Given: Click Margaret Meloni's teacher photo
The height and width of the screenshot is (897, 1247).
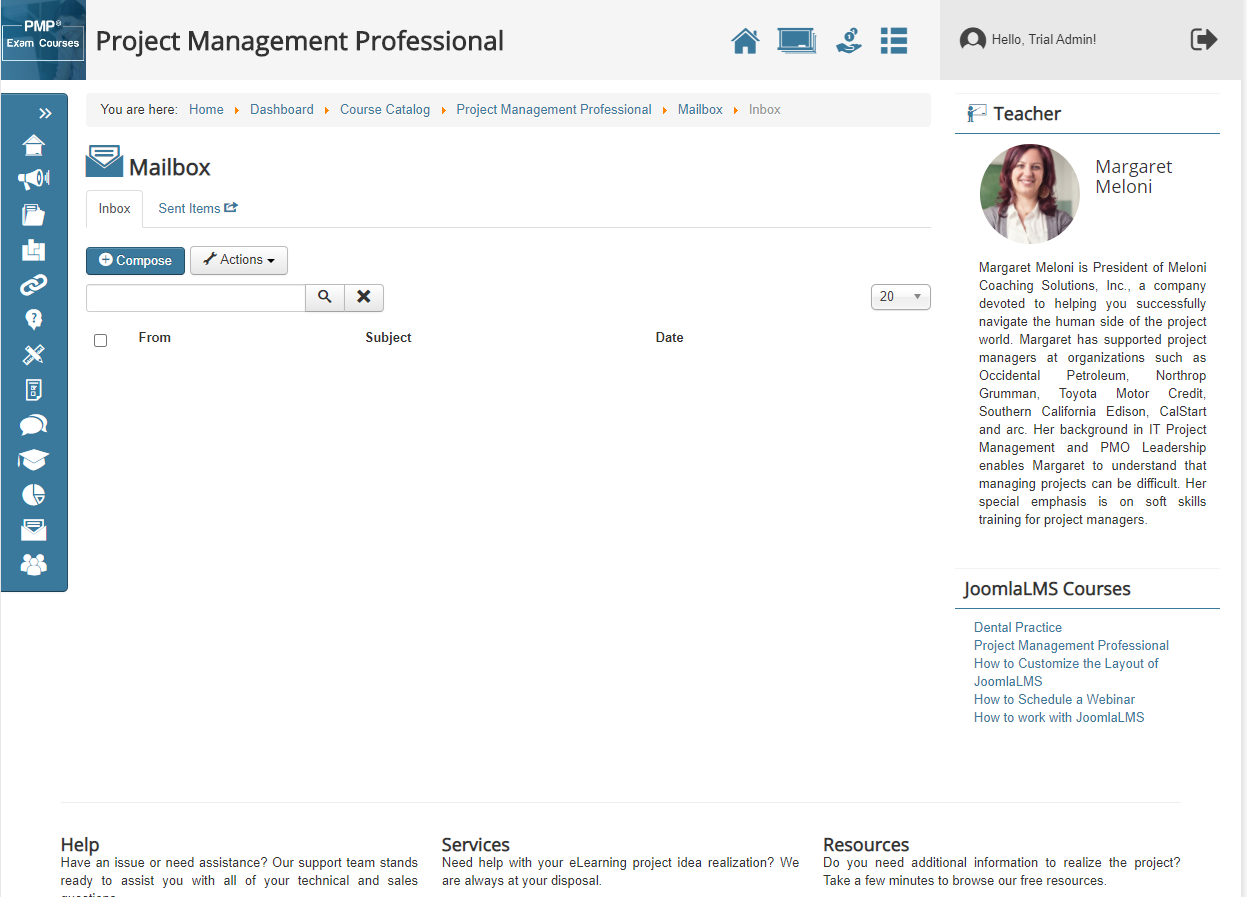Looking at the screenshot, I should tap(1030, 194).
